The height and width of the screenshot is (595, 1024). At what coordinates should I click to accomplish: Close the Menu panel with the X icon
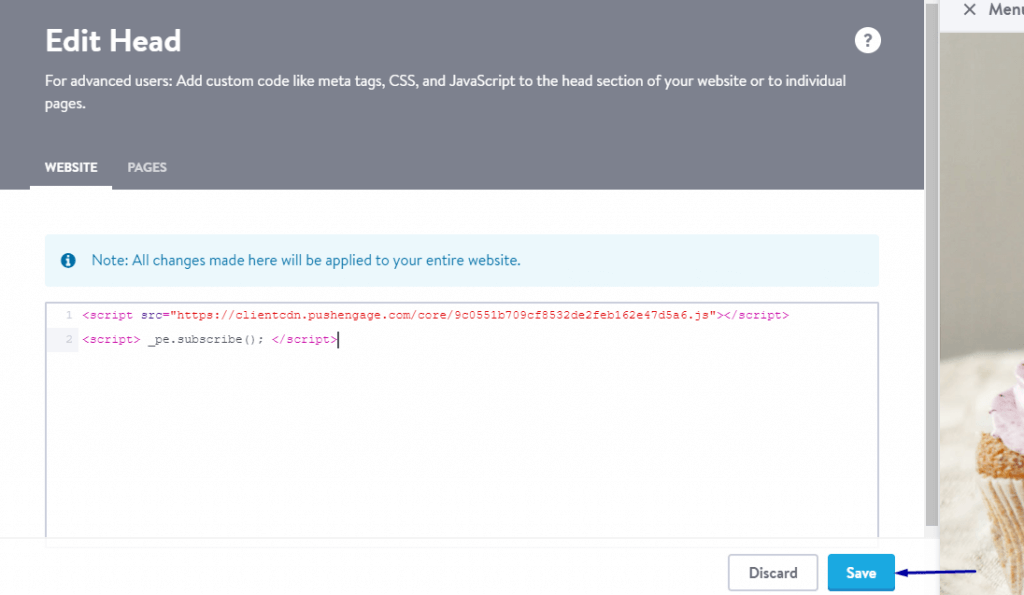click(x=969, y=9)
